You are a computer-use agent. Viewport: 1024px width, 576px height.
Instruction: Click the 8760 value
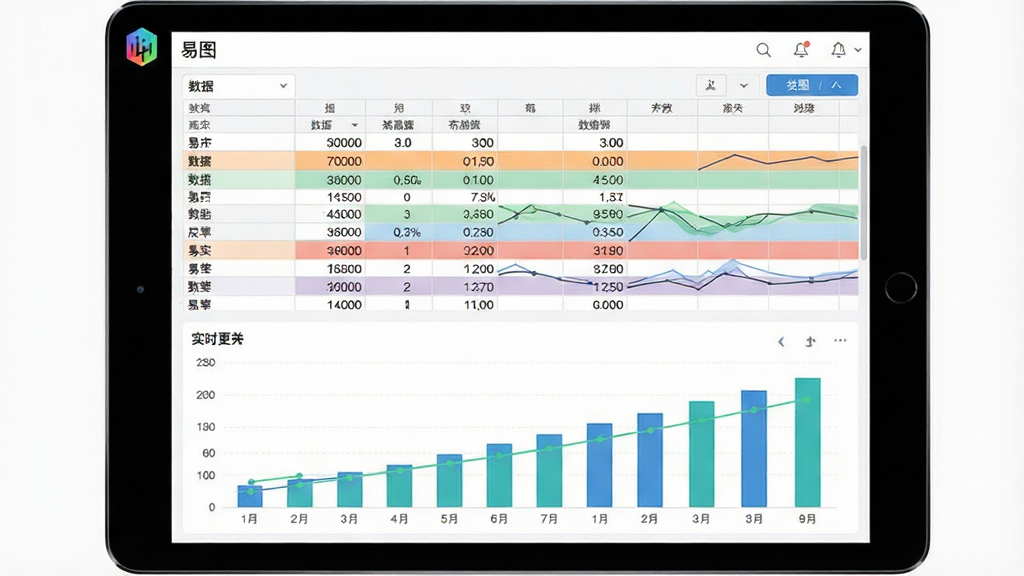coord(607,268)
